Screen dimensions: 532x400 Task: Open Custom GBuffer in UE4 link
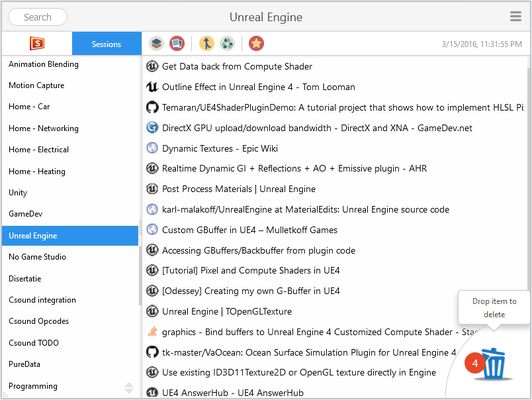click(249, 230)
